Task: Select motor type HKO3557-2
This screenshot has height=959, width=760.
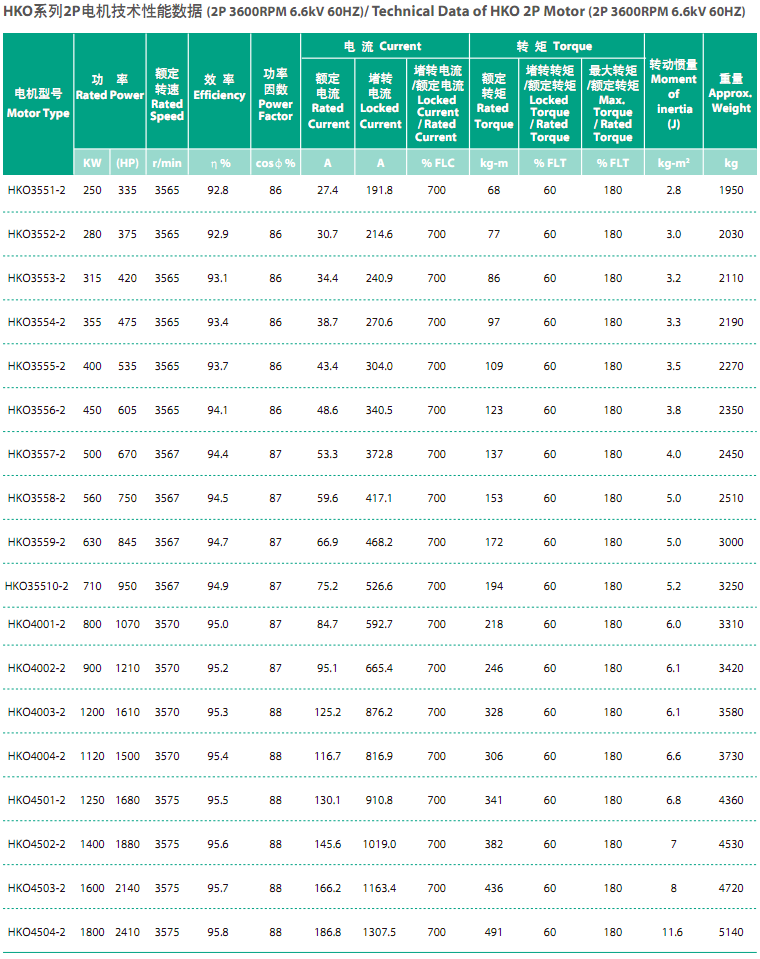Action: click(37, 454)
